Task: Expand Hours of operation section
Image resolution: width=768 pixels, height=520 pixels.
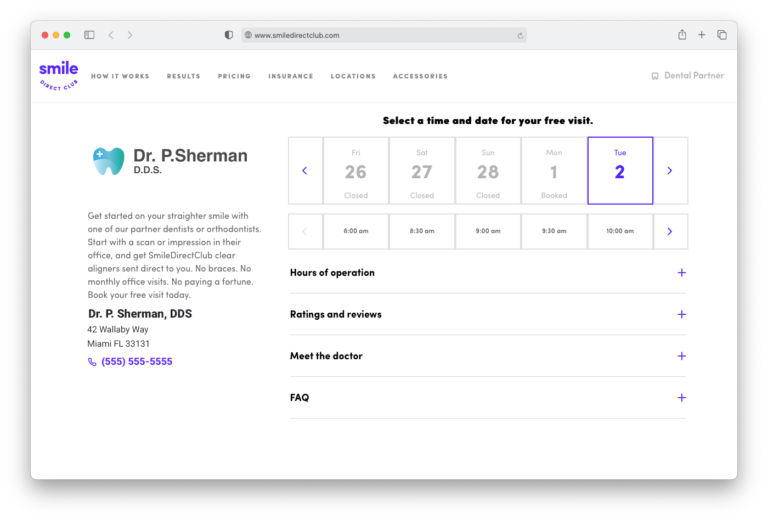Action: [x=488, y=273]
